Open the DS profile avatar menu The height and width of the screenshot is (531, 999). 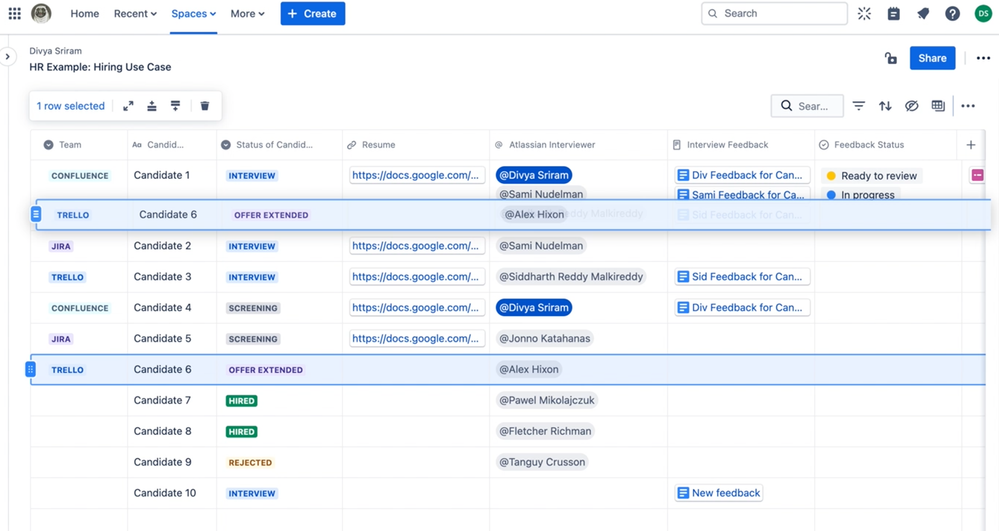tap(983, 13)
